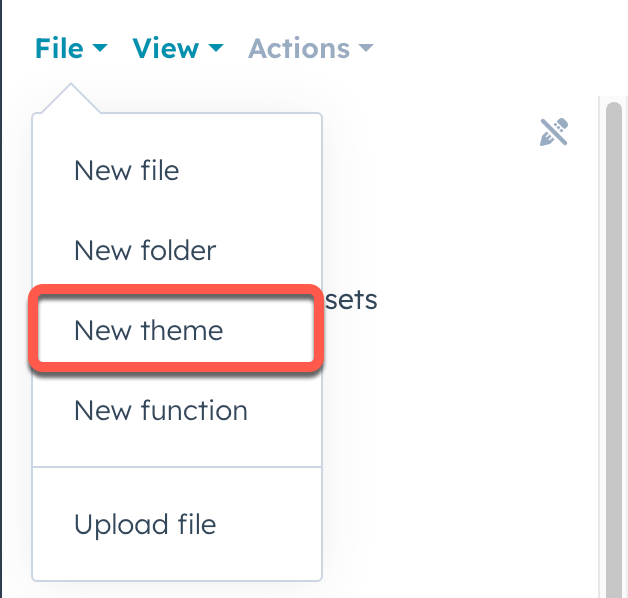Click the partially hidden text ending in "sets"

[x=351, y=299]
